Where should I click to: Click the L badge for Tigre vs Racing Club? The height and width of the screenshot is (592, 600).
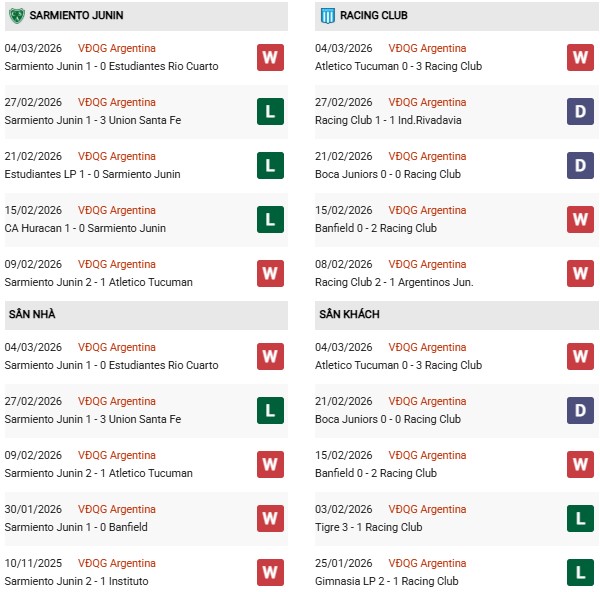tap(580, 518)
